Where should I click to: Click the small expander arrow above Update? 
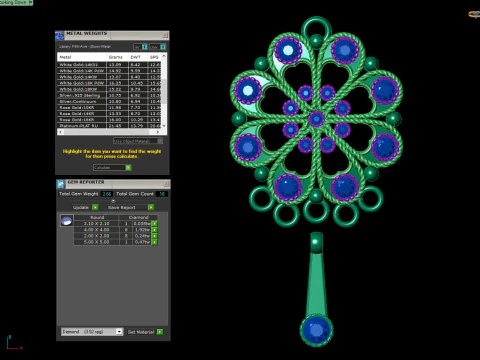point(113,201)
